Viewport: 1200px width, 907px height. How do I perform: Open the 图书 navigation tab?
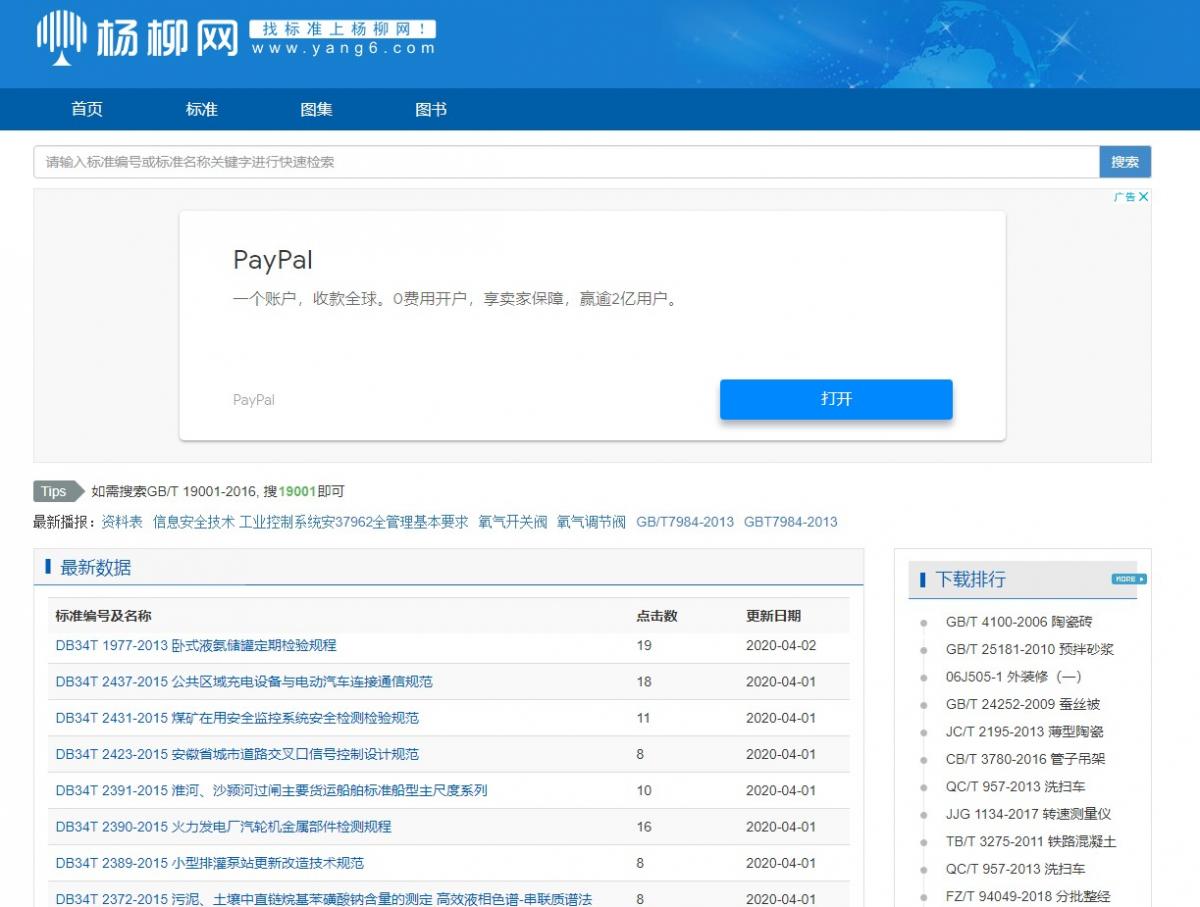pyautogui.click(x=431, y=110)
